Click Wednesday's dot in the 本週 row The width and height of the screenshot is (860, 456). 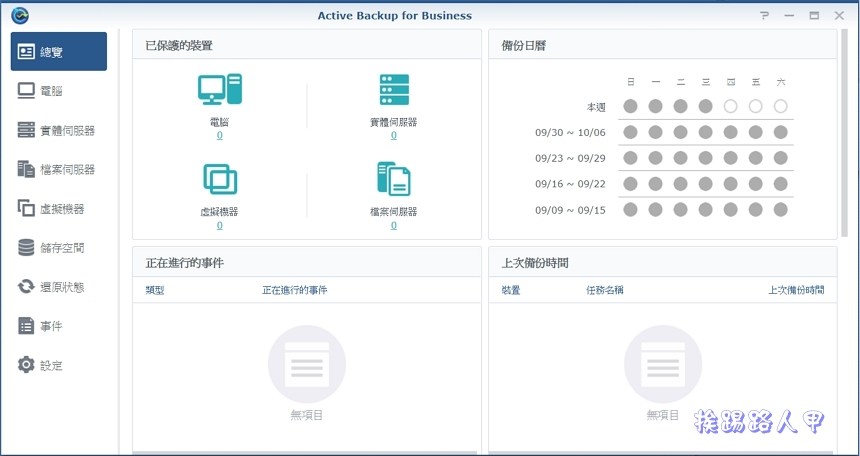pyautogui.click(x=705, y=106)
